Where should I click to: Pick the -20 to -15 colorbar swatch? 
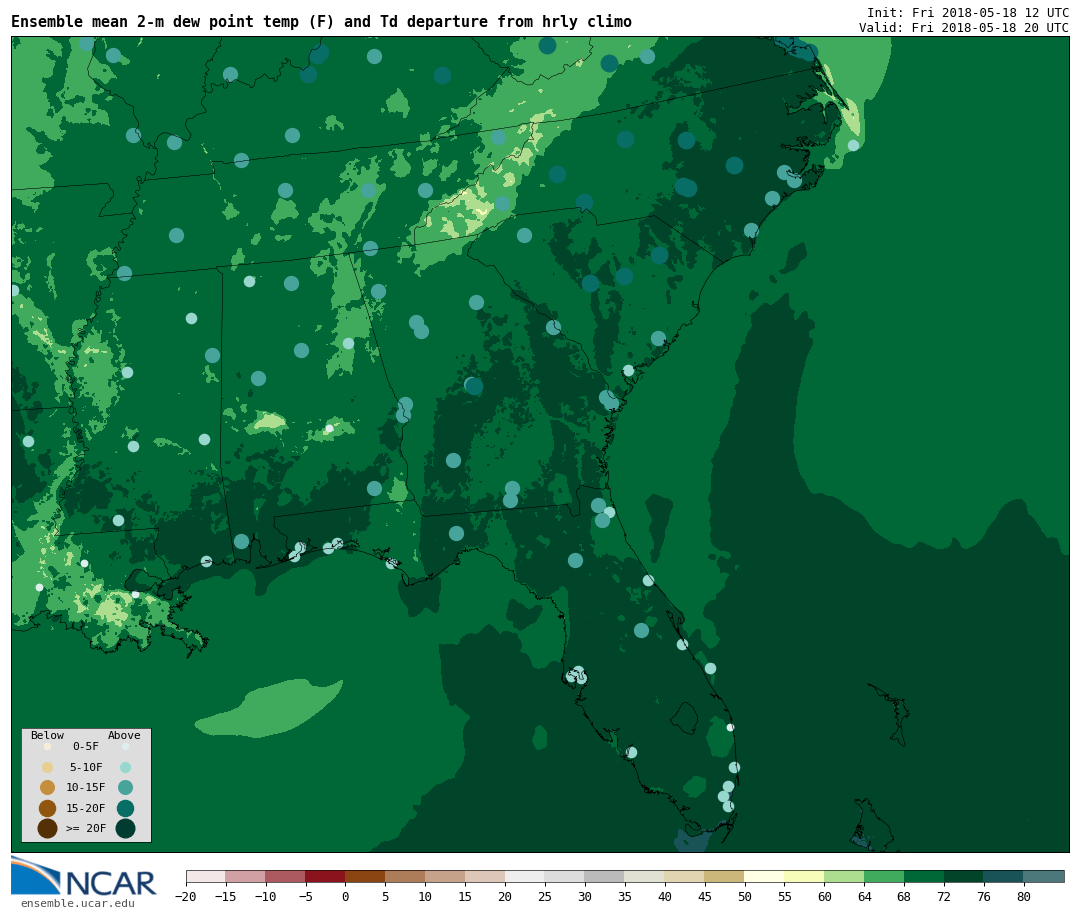click(x=206, y=876)
